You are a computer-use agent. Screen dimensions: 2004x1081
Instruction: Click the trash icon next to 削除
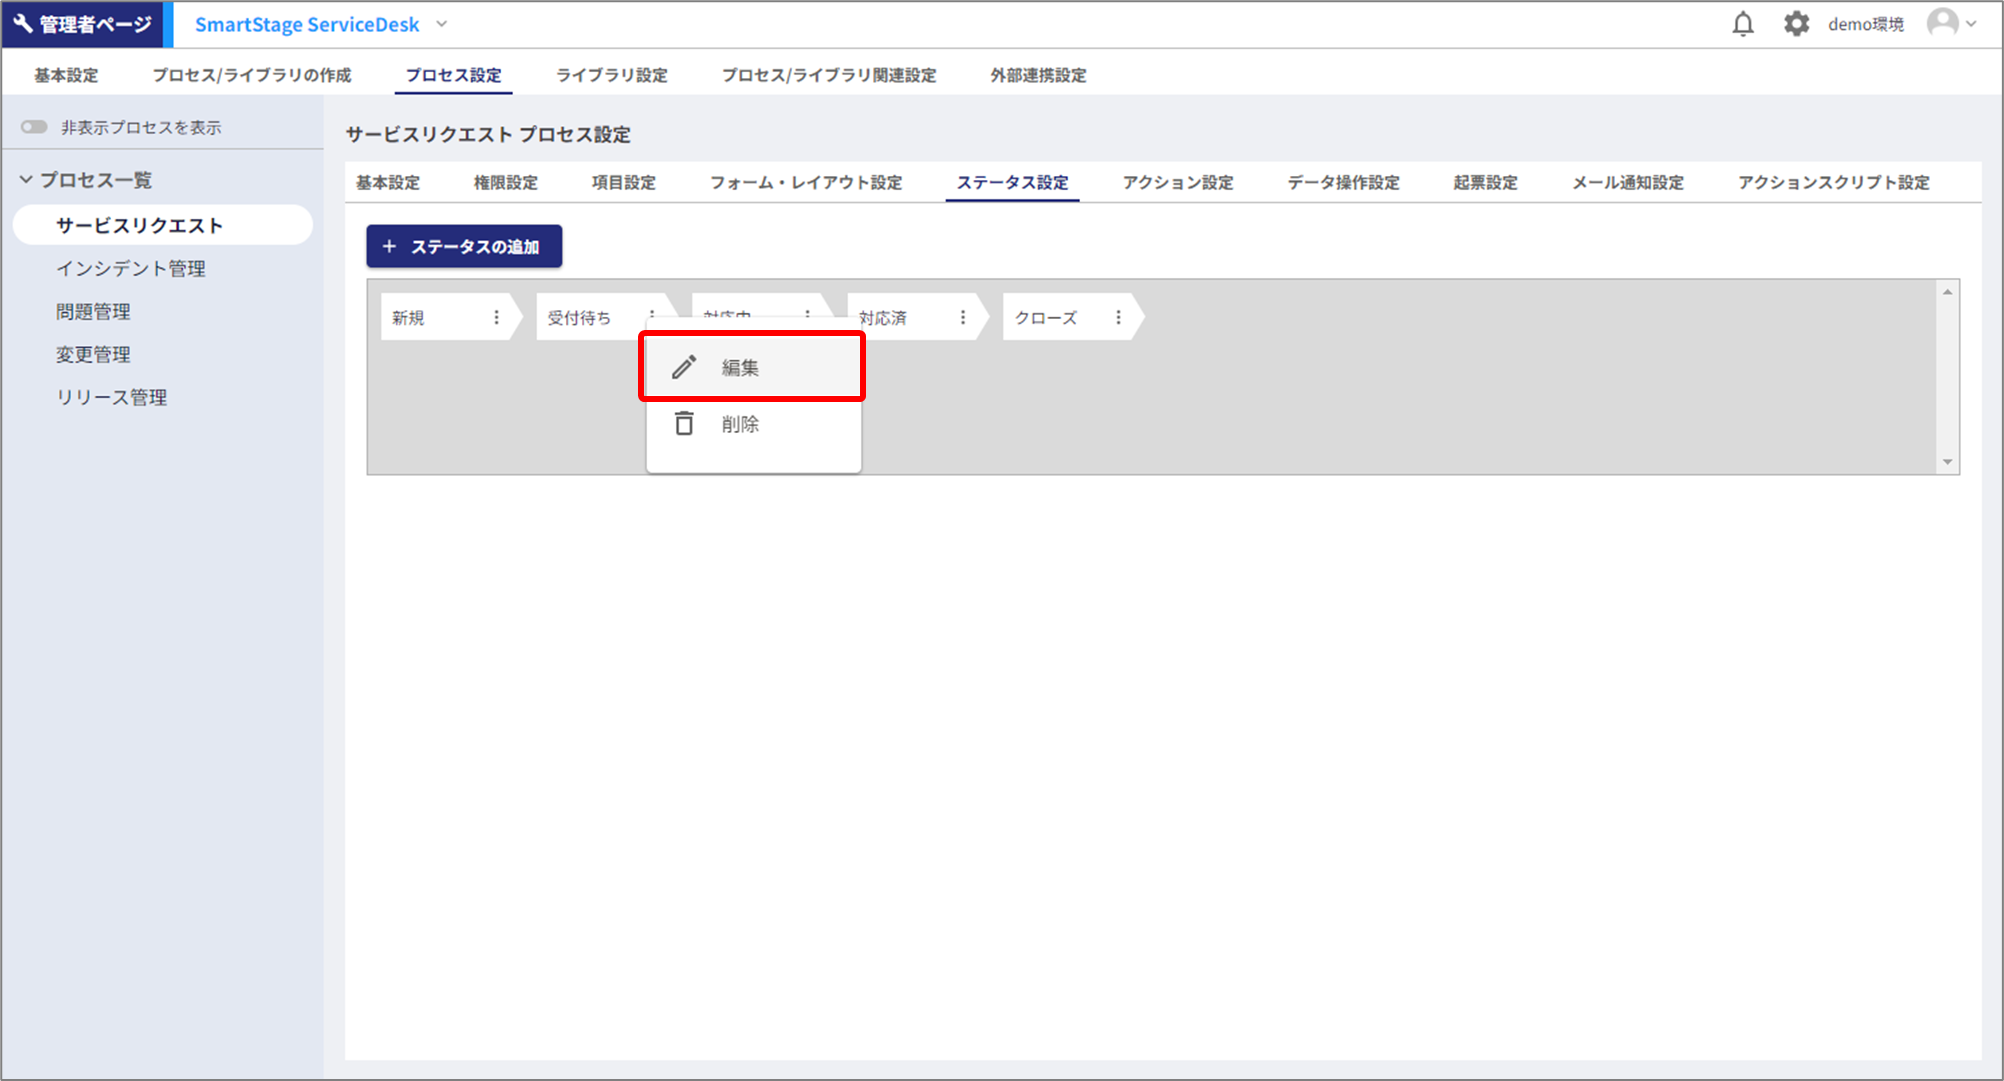tap(684, 424)
